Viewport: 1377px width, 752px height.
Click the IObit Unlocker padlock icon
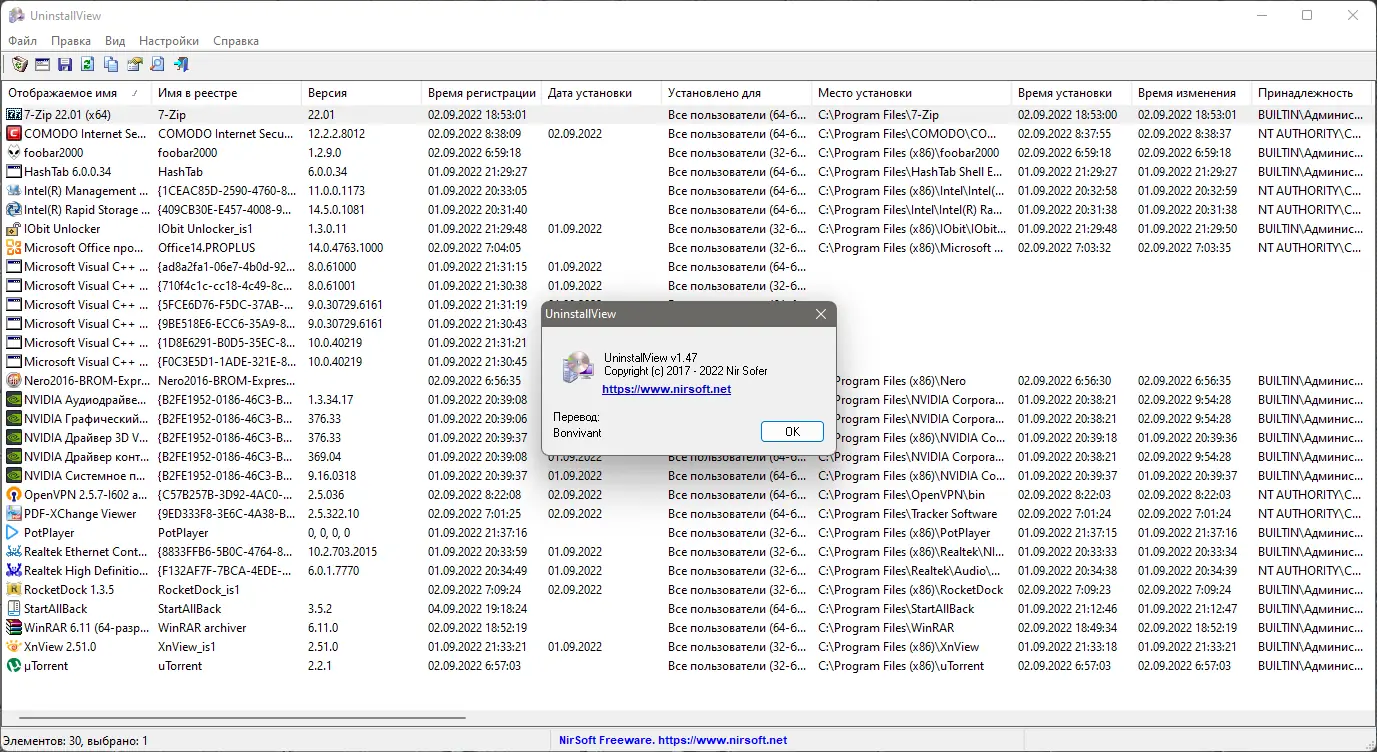(x=14, y=229)
